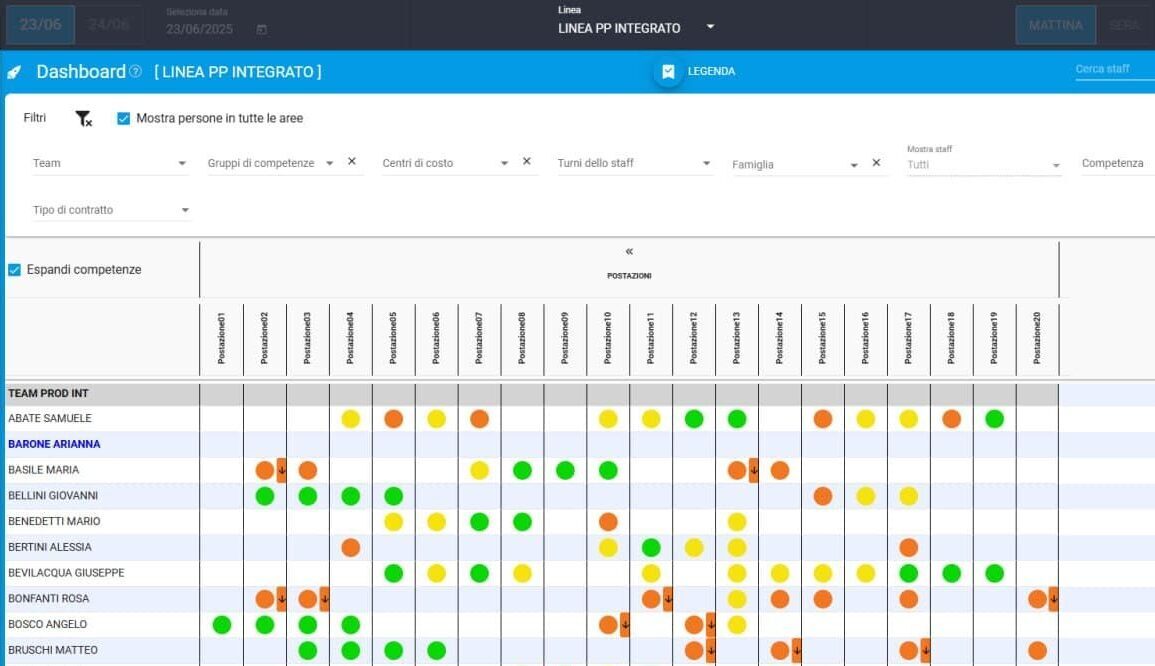Open the Competenza filter field
The image size is (1155, 666).
[1117, 163]
